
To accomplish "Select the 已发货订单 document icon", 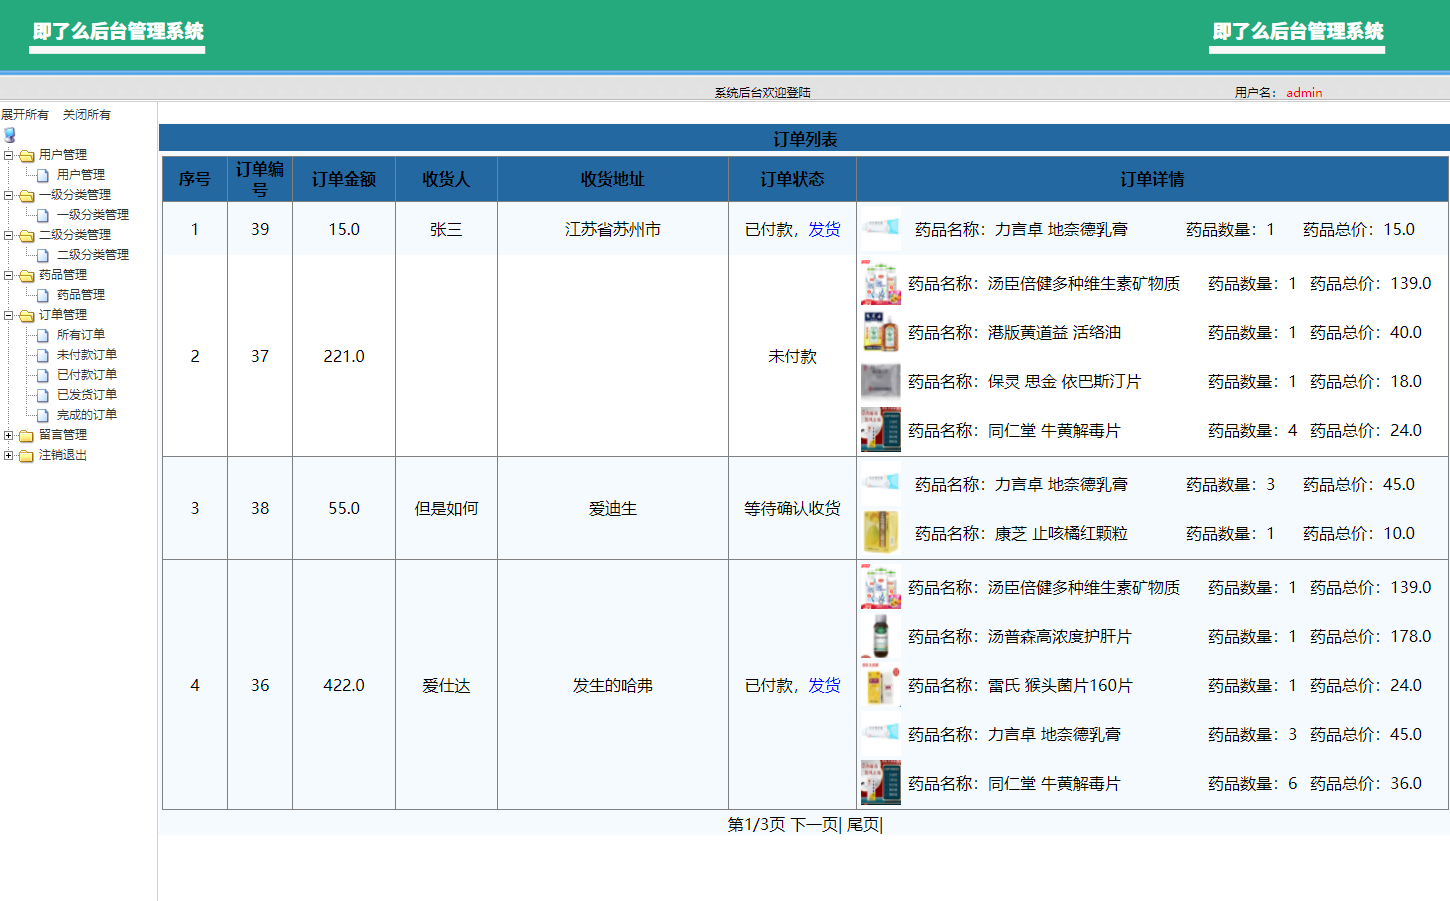I will [41, 394].
